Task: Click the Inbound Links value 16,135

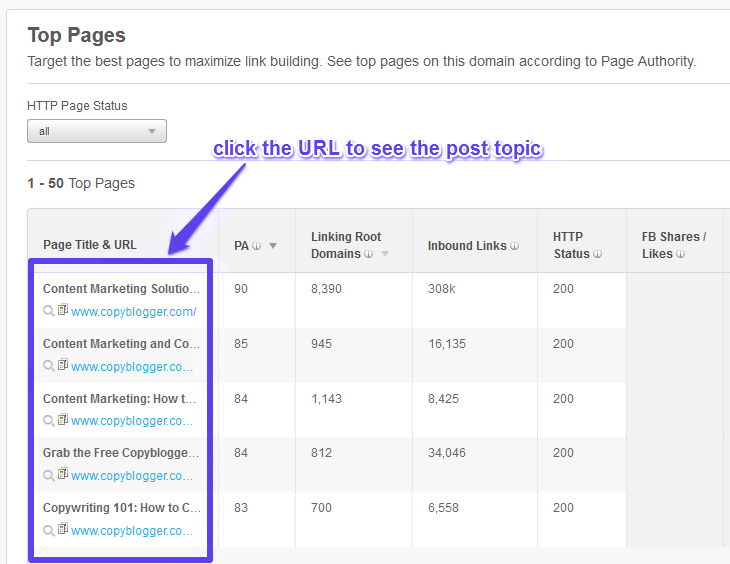Action: coord(447,344)
